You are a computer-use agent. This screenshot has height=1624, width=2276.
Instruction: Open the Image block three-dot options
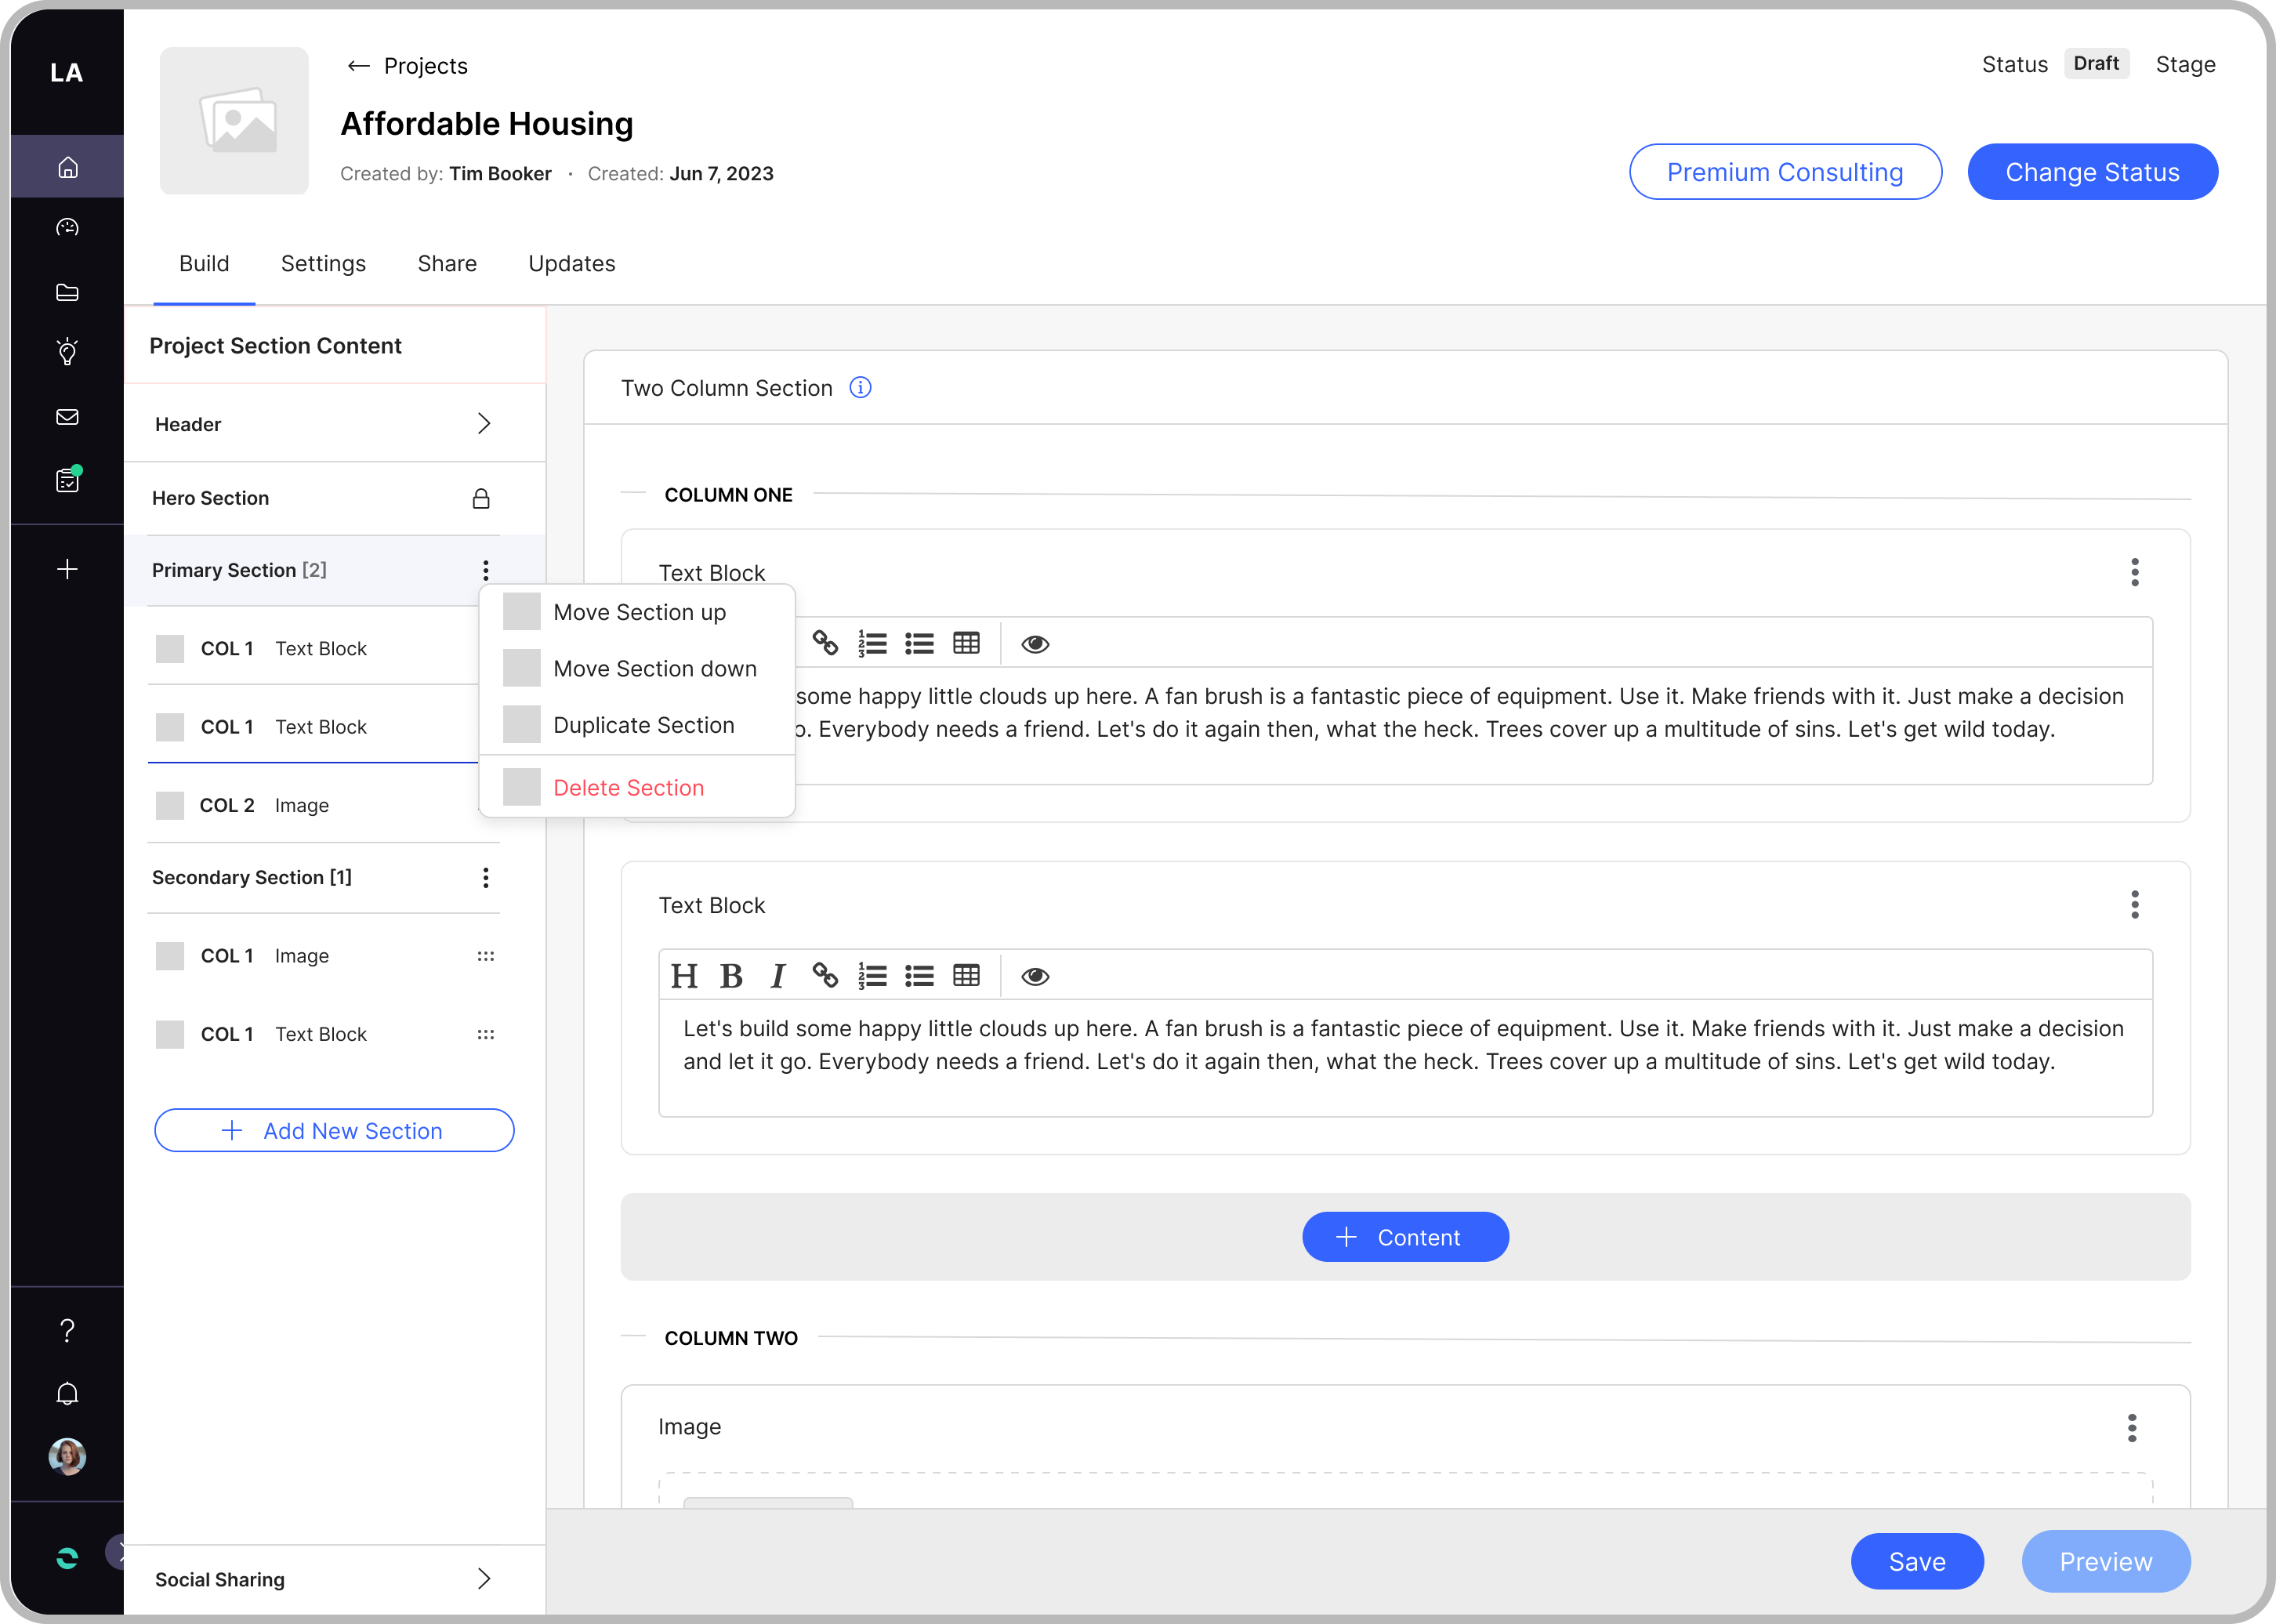coord(2131,1427)
